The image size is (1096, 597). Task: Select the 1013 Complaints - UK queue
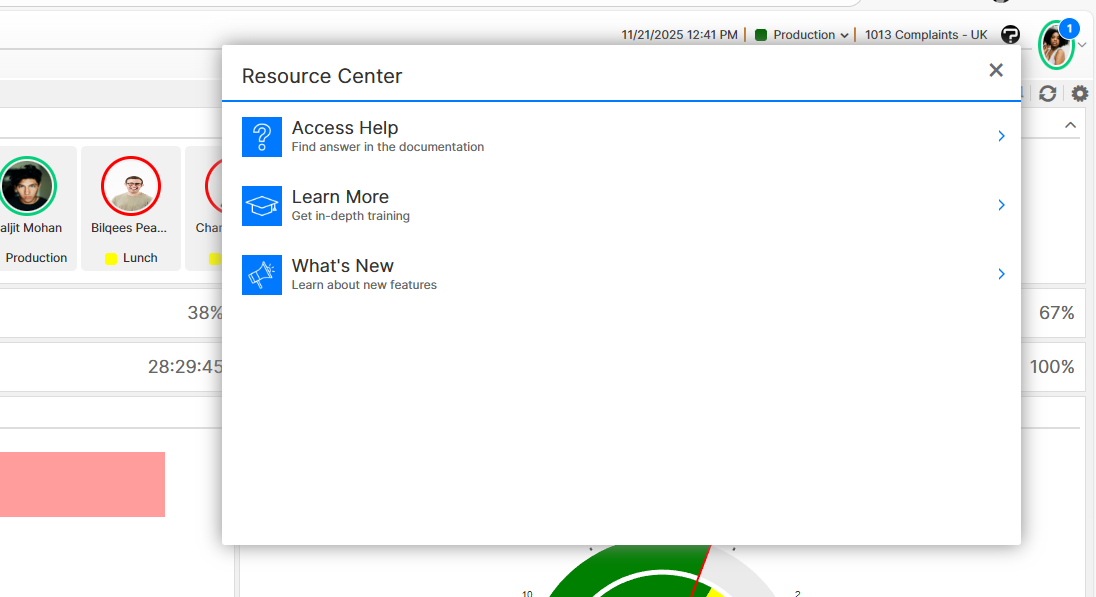click(x=926, y=34)
